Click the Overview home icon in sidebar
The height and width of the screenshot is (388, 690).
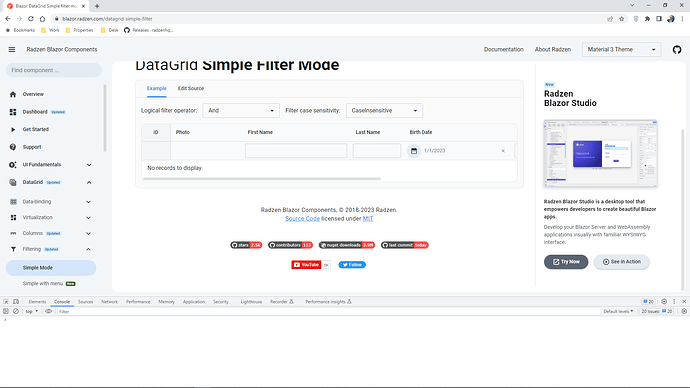click(x=13, y=94)
